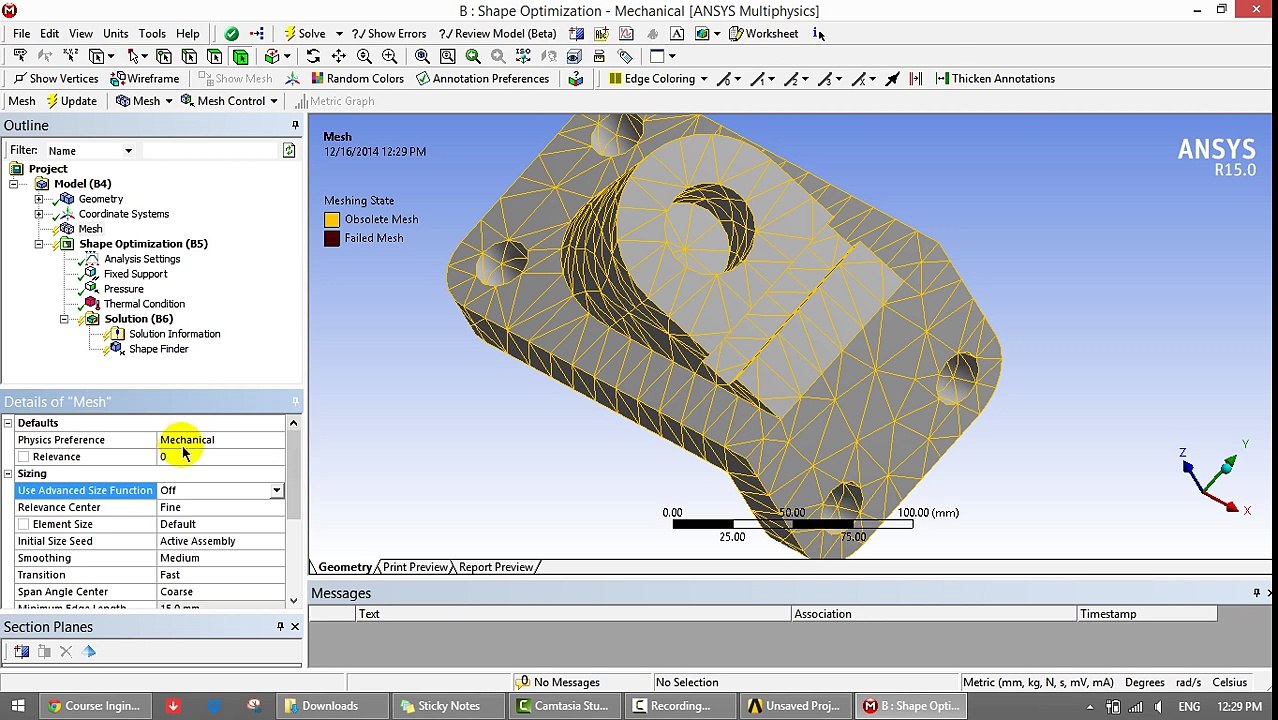Open the Use Advanced Size Function dropdown

click(276, 491)
